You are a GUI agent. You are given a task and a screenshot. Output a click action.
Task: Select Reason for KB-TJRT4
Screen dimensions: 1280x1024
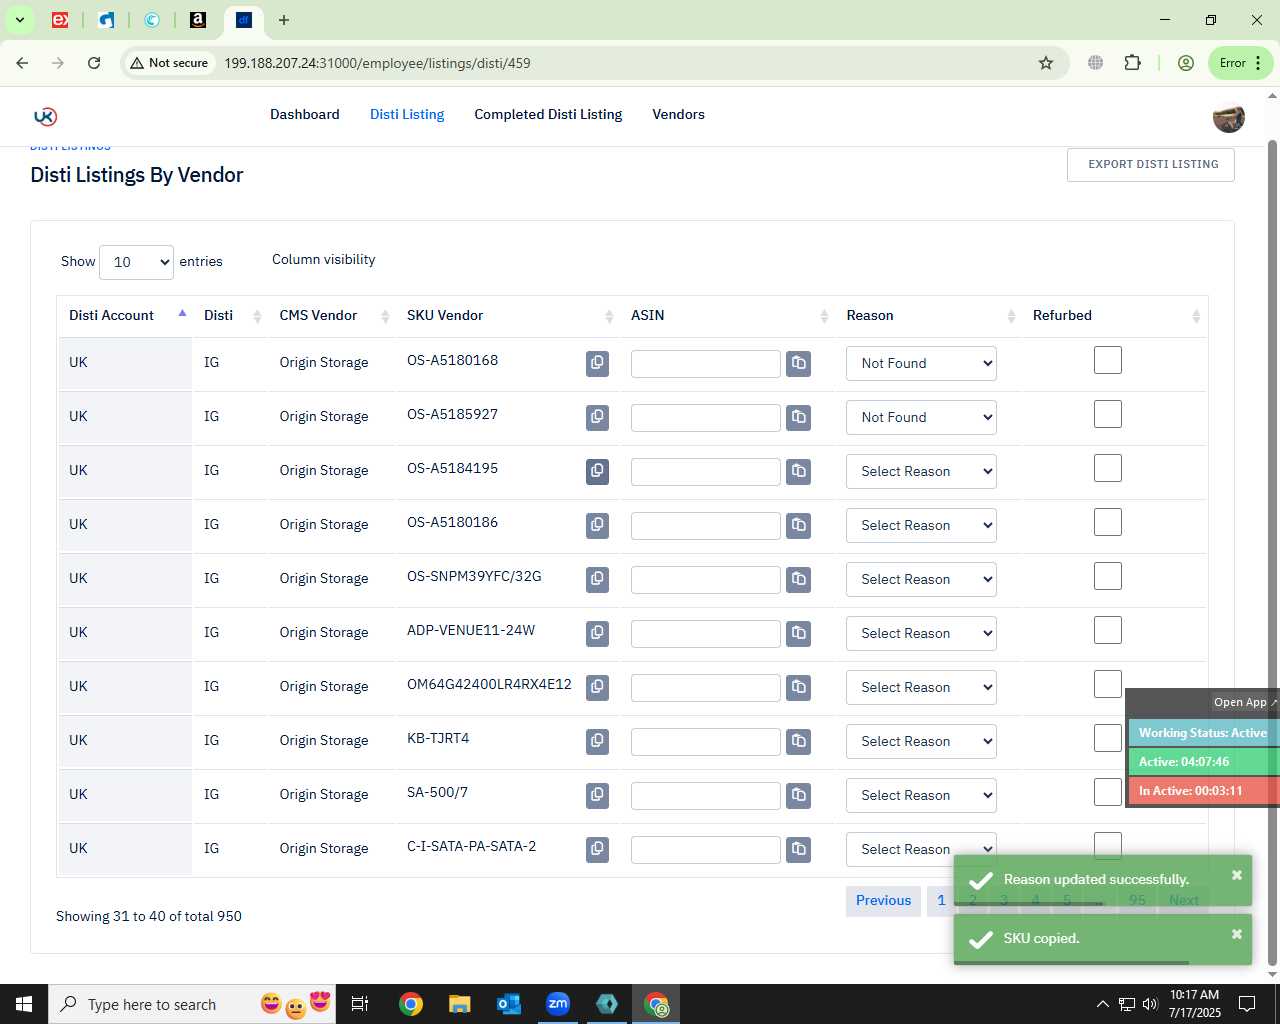(921, 741)
